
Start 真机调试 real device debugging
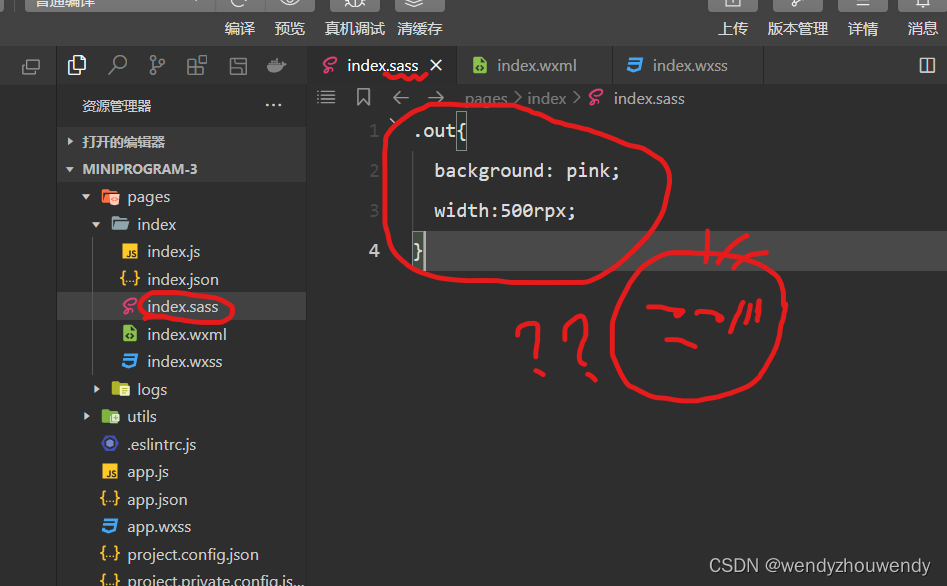tap(352, 28)
